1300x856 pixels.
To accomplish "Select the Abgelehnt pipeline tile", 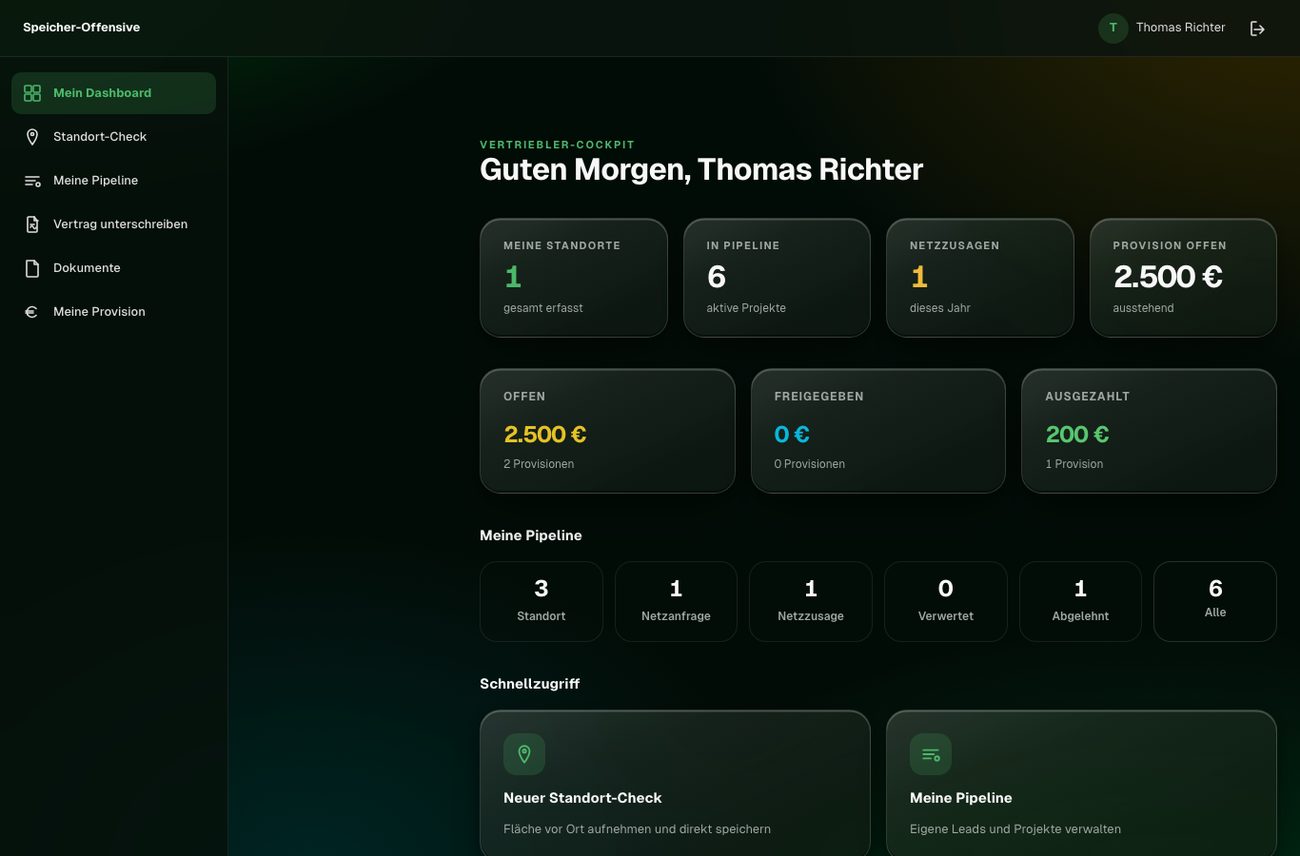I will pyautogui.click(x=1080, y=601).
